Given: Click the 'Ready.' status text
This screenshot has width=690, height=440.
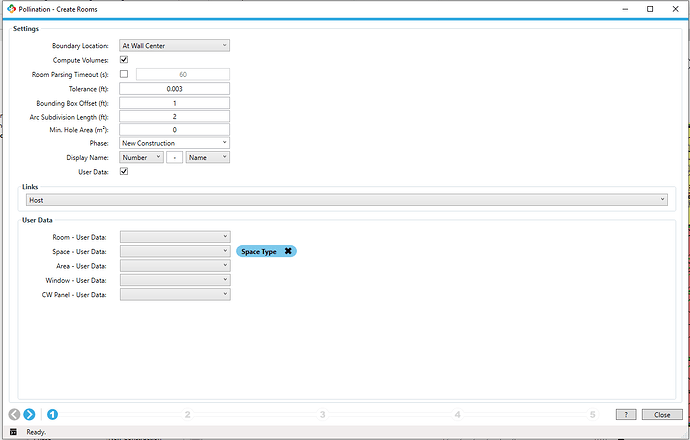Looking at the screenshot, I should pos(36,432).
